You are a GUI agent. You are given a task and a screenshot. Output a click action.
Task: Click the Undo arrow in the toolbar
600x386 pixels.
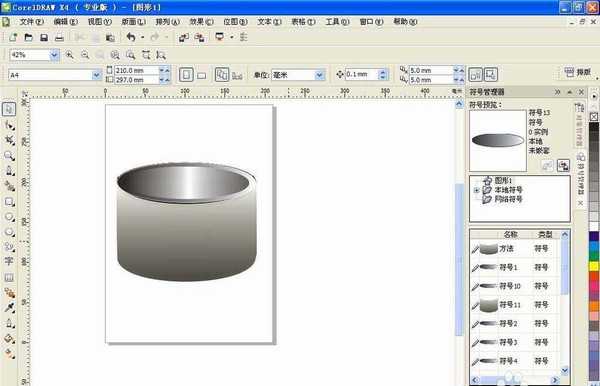(x=131, y=37)
